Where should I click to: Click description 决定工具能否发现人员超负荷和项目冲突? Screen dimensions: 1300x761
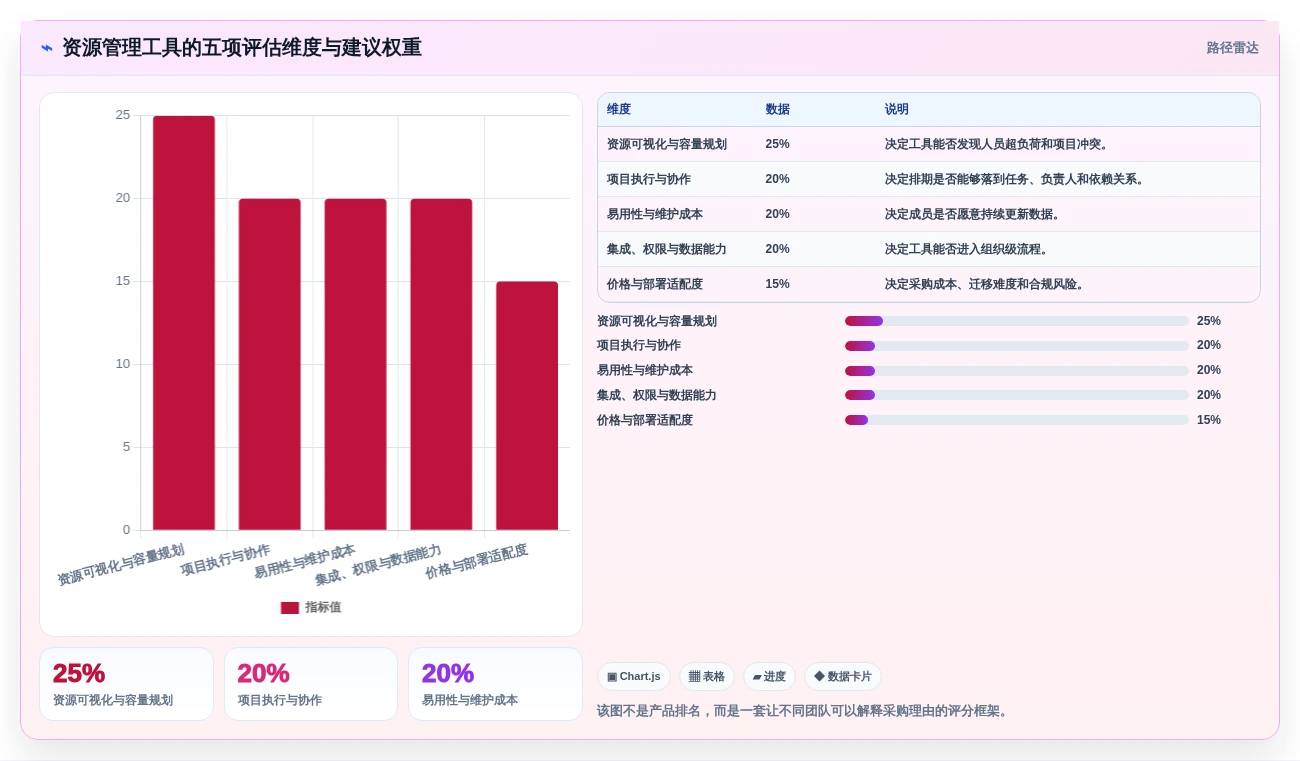[998, 144]
